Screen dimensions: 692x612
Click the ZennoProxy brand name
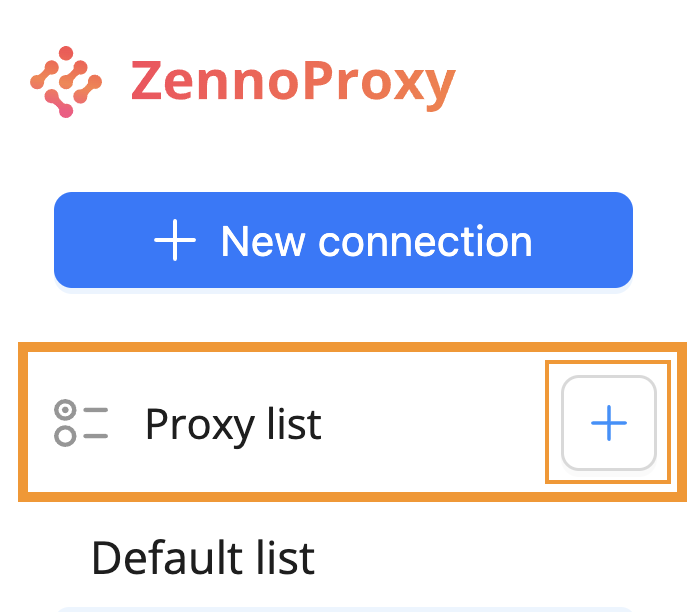pyautogui.click(x=292, y=82)
